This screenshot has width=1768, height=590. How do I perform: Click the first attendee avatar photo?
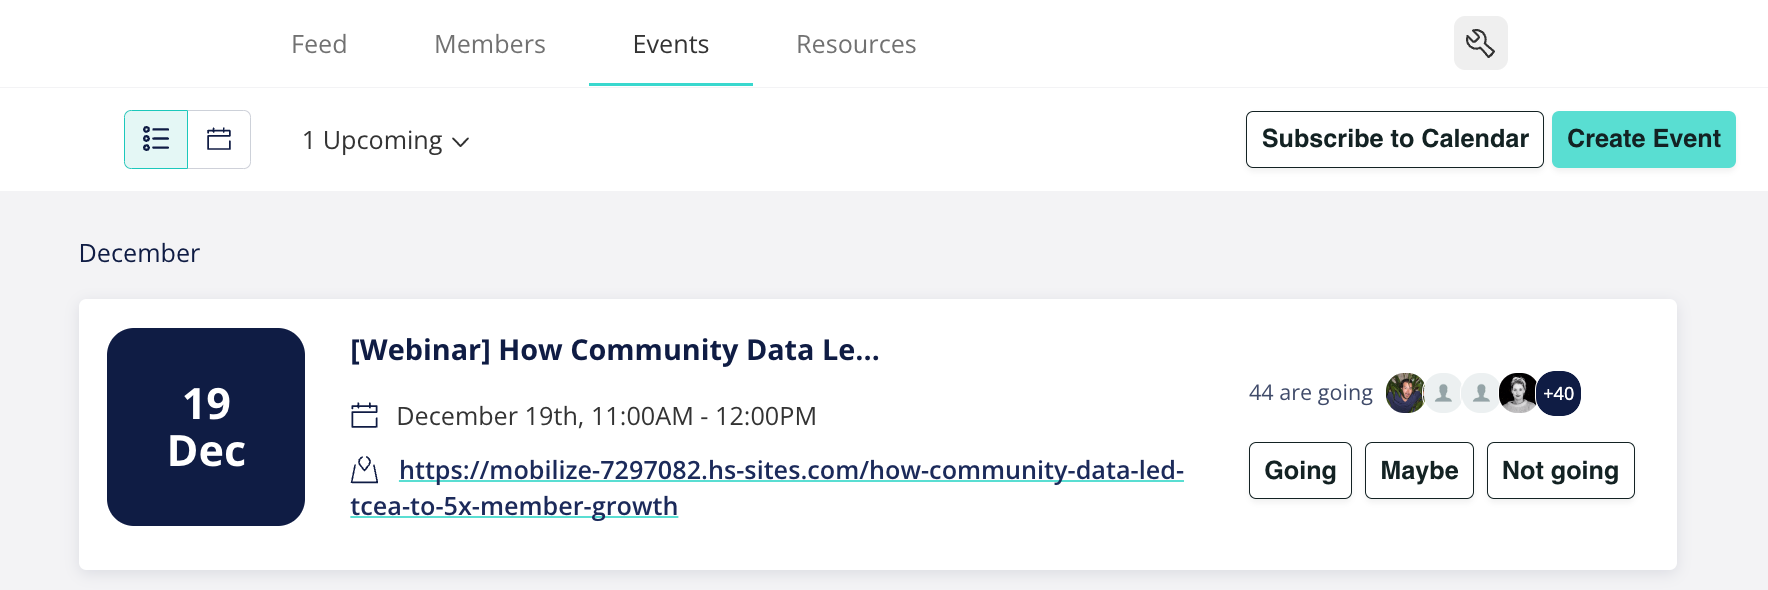(x=1405, y=393)
